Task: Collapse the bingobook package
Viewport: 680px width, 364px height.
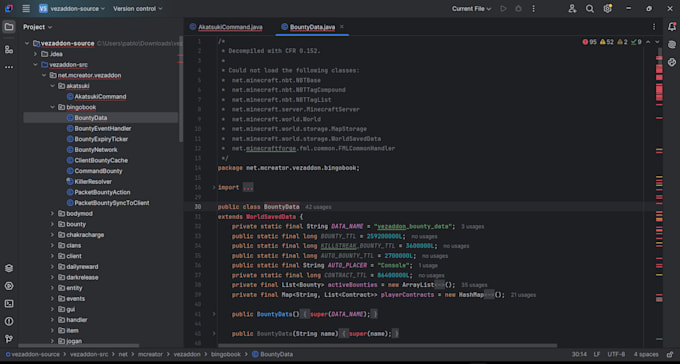Action: 52,107
